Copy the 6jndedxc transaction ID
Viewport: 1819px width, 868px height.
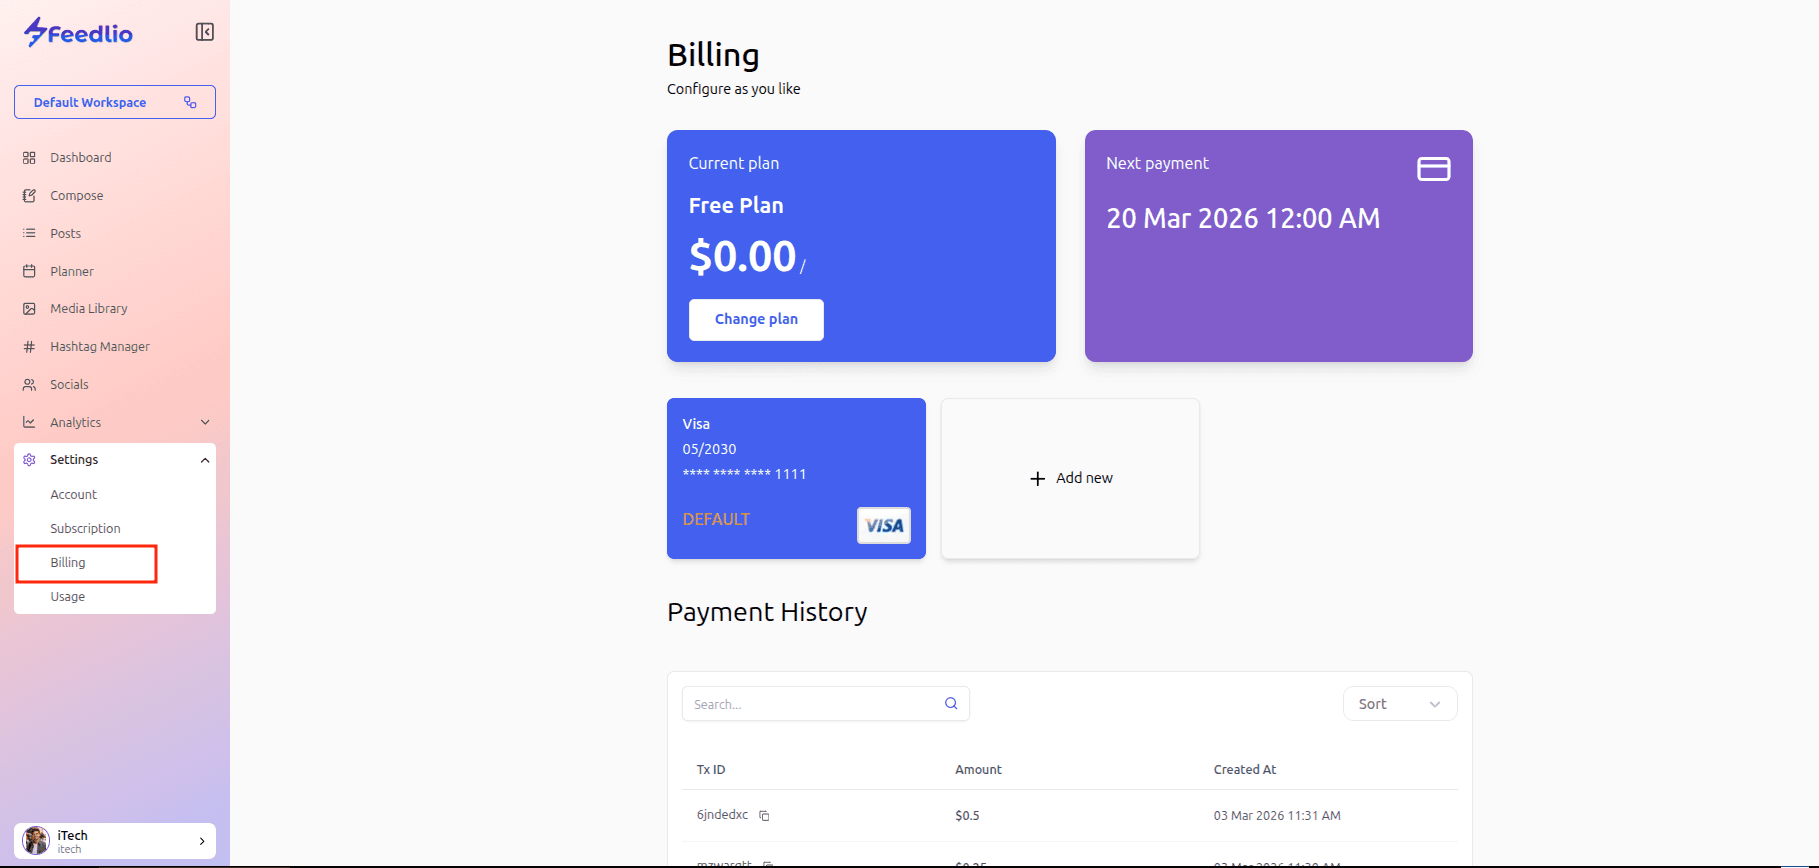[764, 816]
